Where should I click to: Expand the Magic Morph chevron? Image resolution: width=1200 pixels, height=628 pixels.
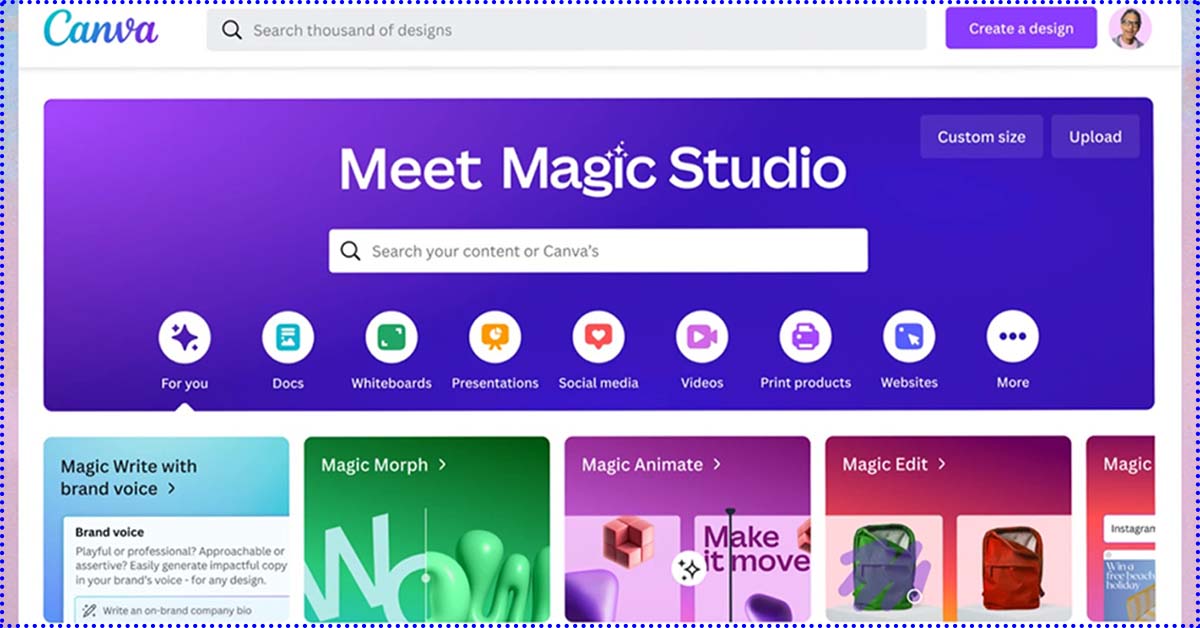442,465
